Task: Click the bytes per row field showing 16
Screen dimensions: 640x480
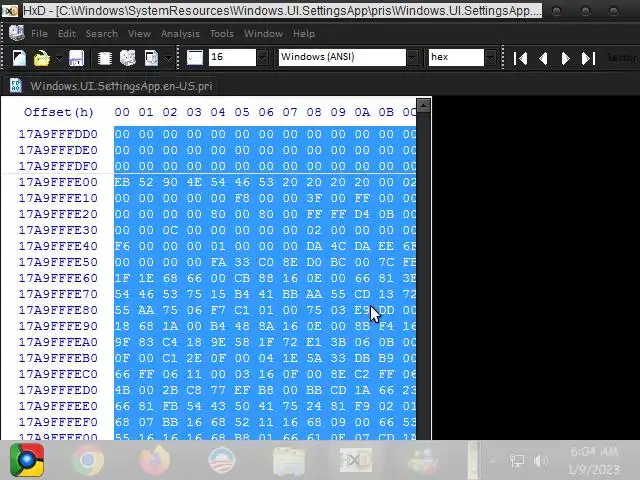Action: click(232, 57)
